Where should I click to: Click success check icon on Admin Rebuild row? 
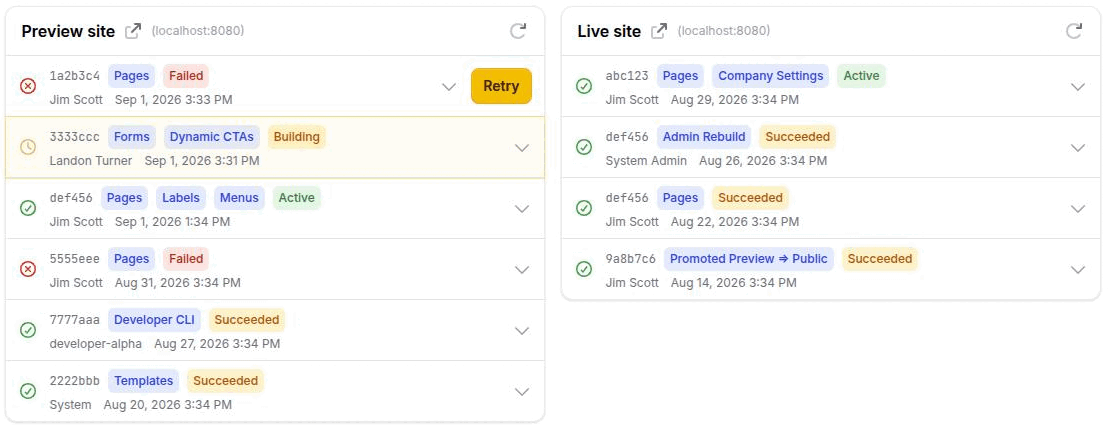[584, 147]
